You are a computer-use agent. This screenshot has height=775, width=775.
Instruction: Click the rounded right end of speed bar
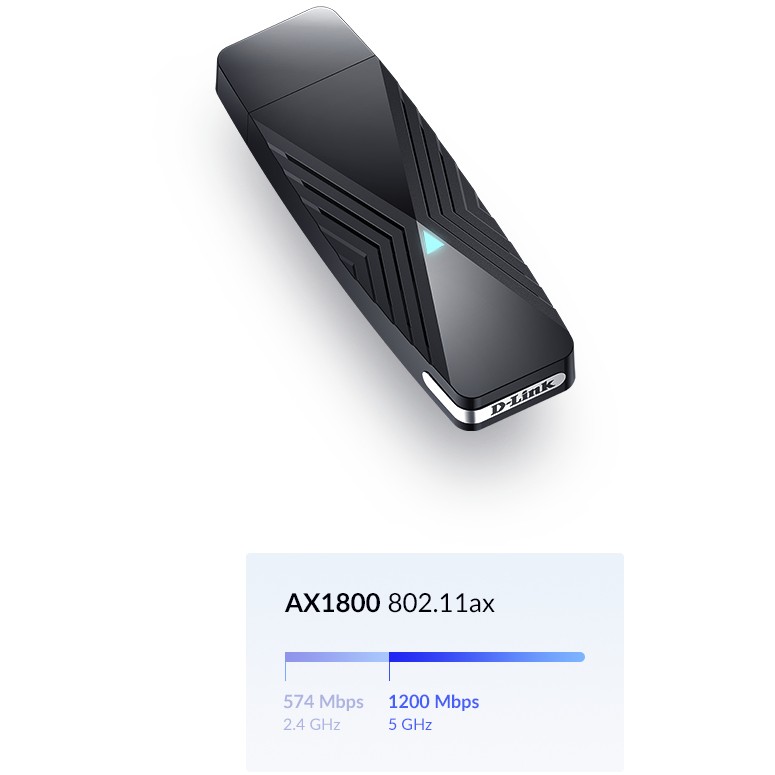pos(580,657)
